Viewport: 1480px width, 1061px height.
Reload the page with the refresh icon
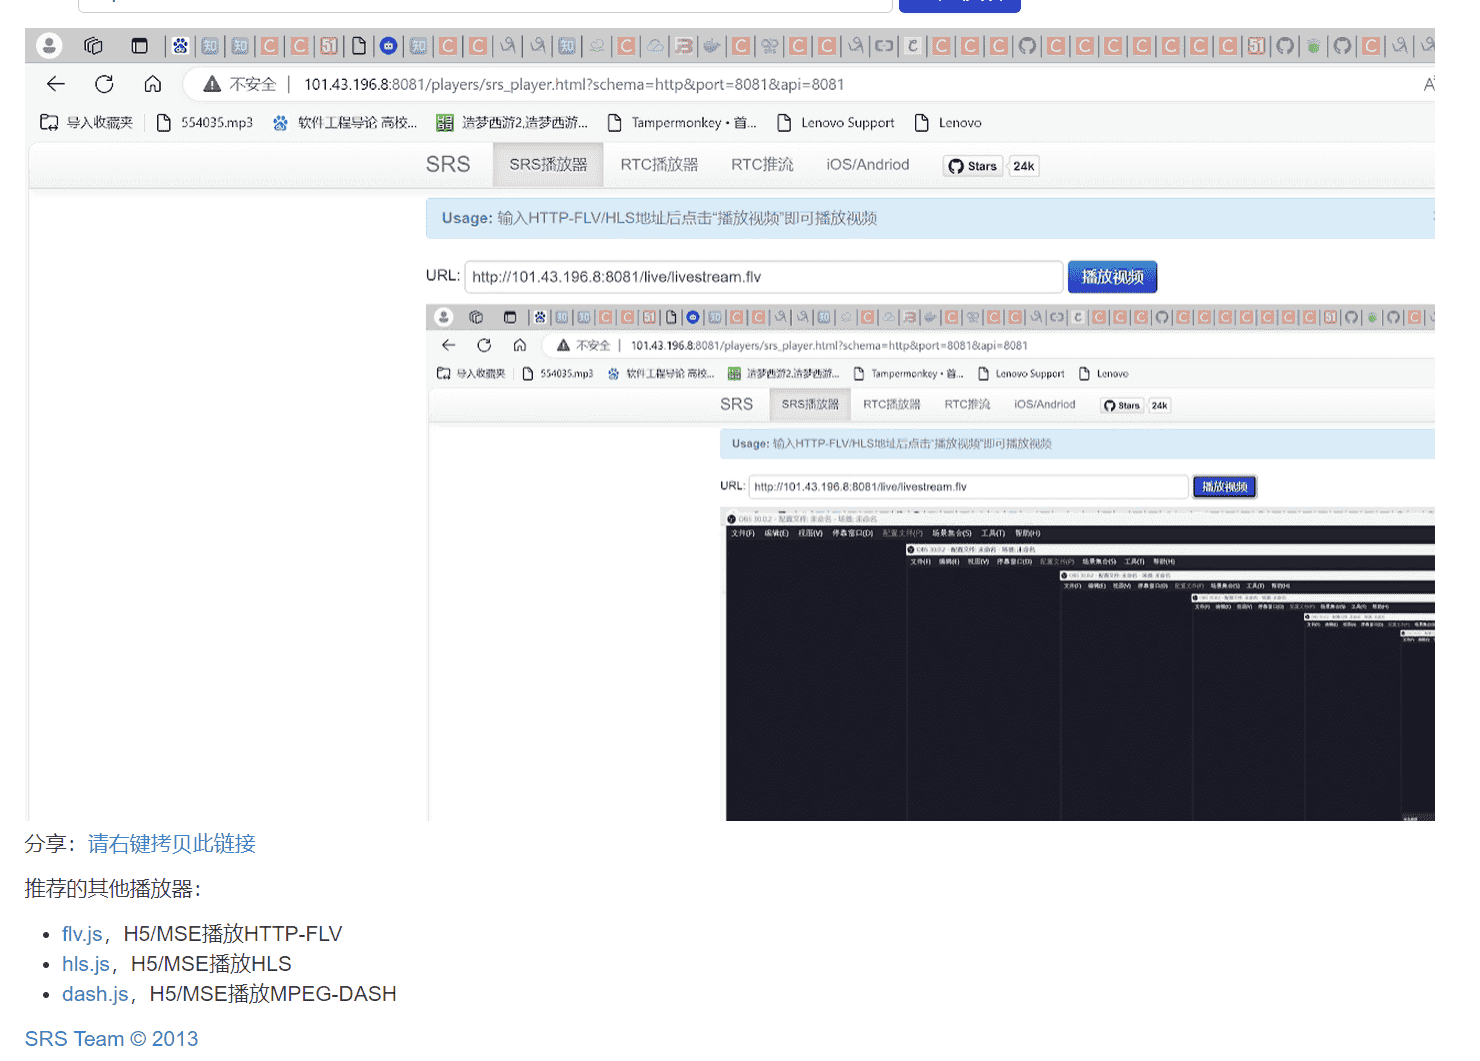click(104, 84)
